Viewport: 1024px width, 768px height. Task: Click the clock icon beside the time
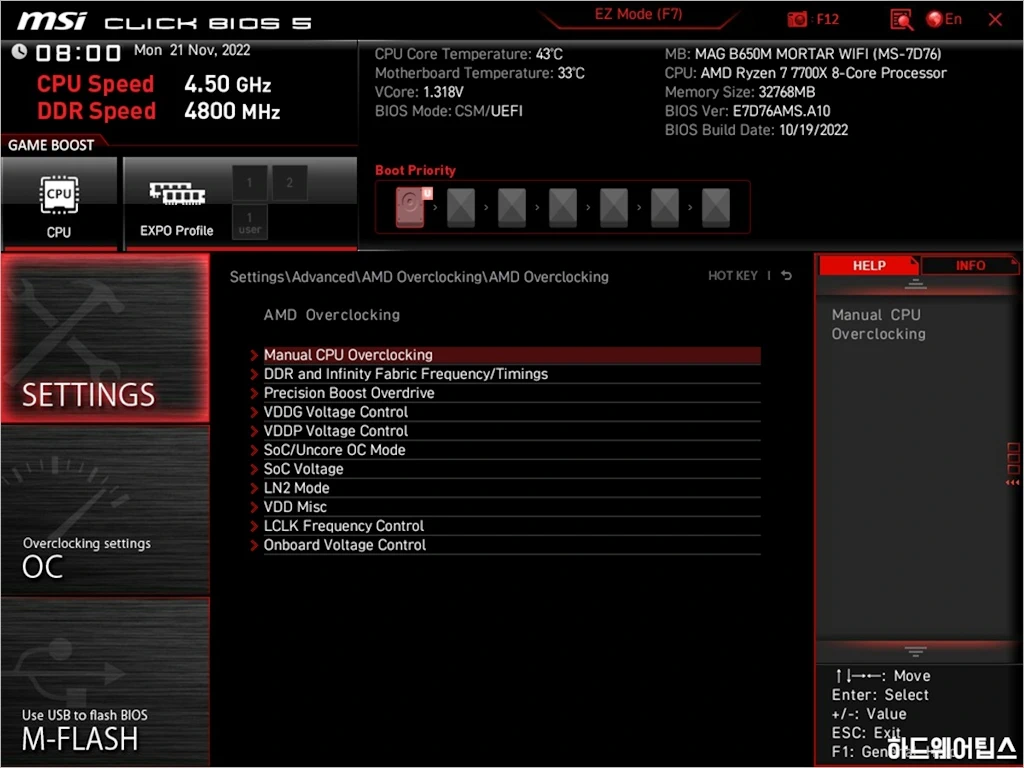pyautogui.click(x=20, y=51)
